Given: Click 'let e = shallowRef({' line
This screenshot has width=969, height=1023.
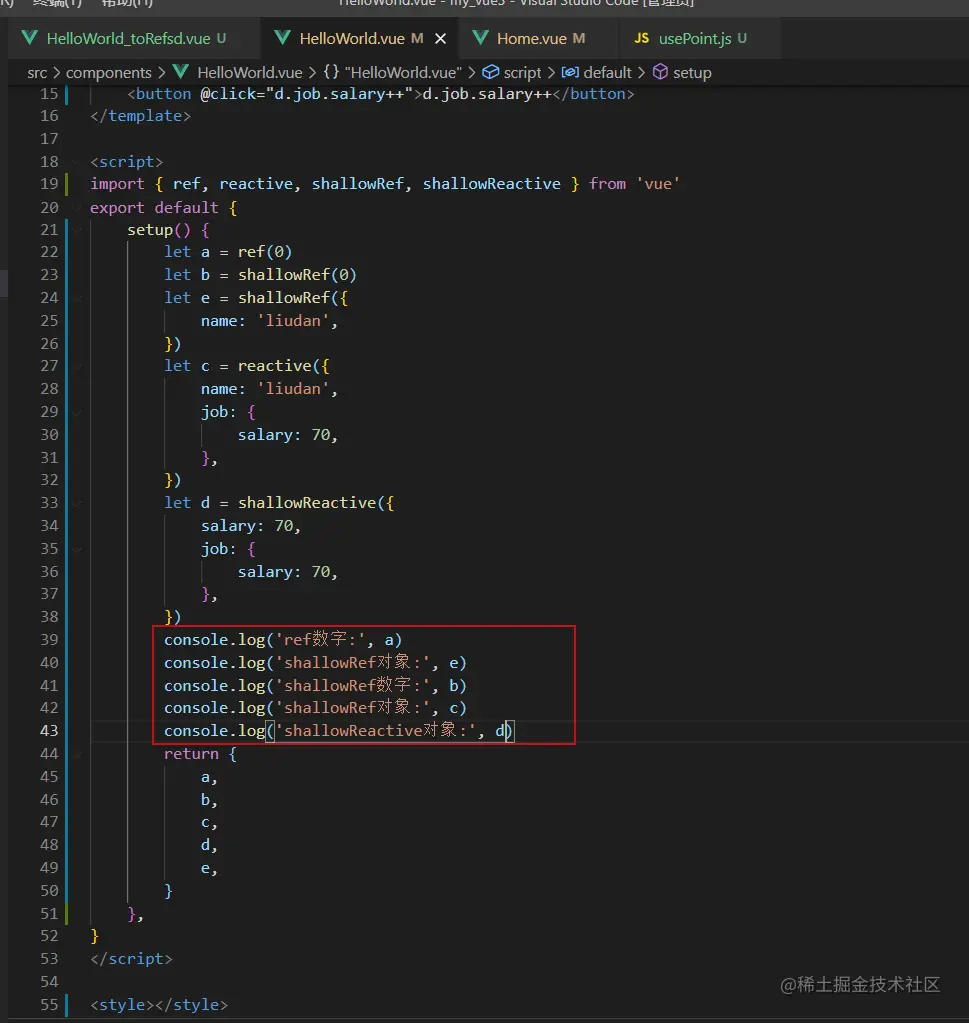Looking at the screenshot, I should click(x=256, y=298).
